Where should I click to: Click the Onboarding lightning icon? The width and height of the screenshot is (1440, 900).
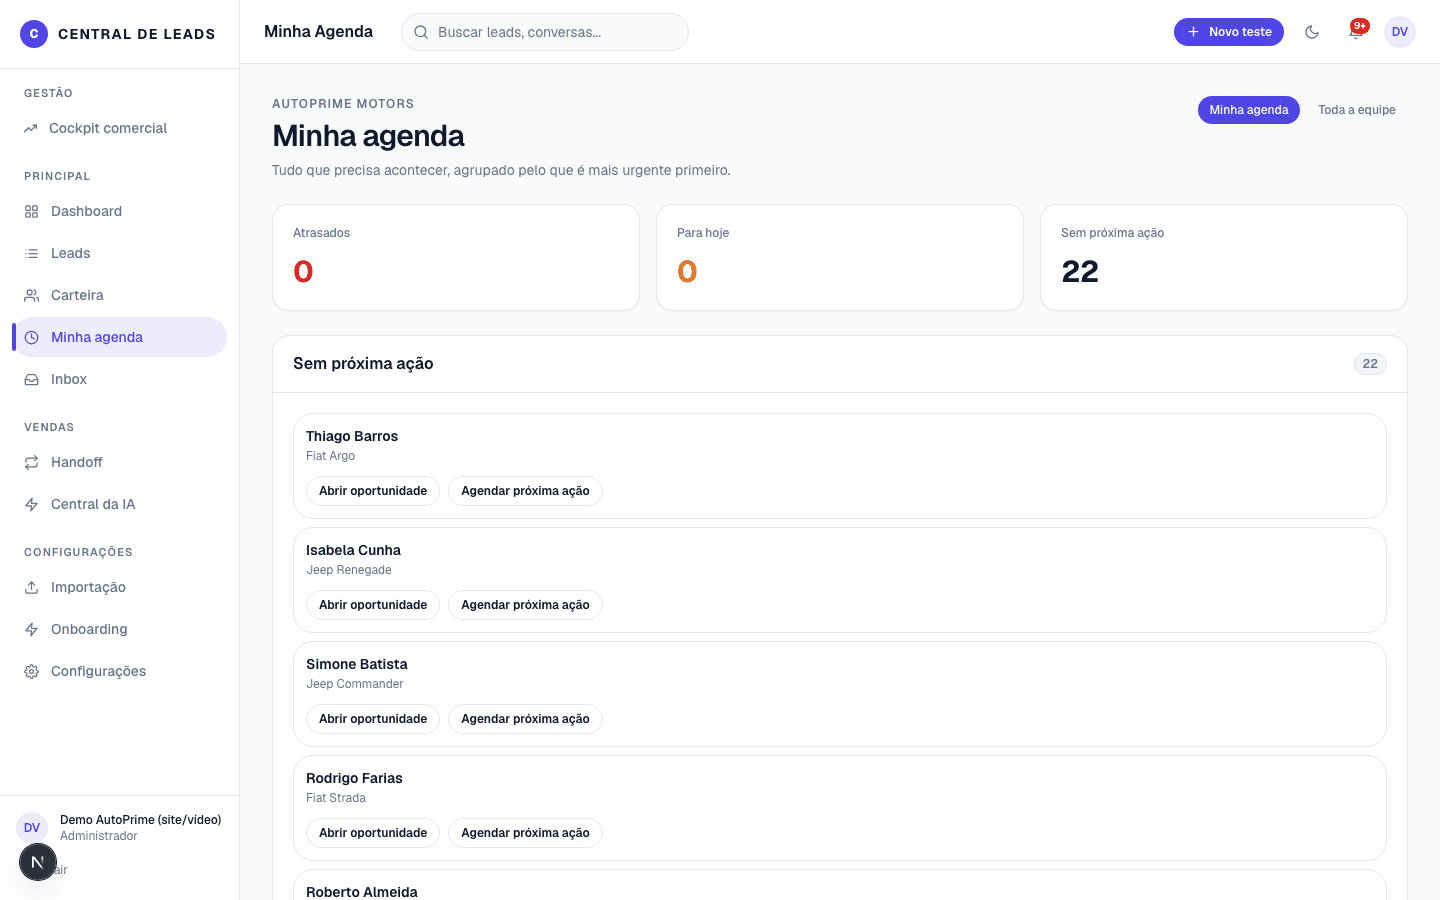pyautogui.click(x=32, y=629)
